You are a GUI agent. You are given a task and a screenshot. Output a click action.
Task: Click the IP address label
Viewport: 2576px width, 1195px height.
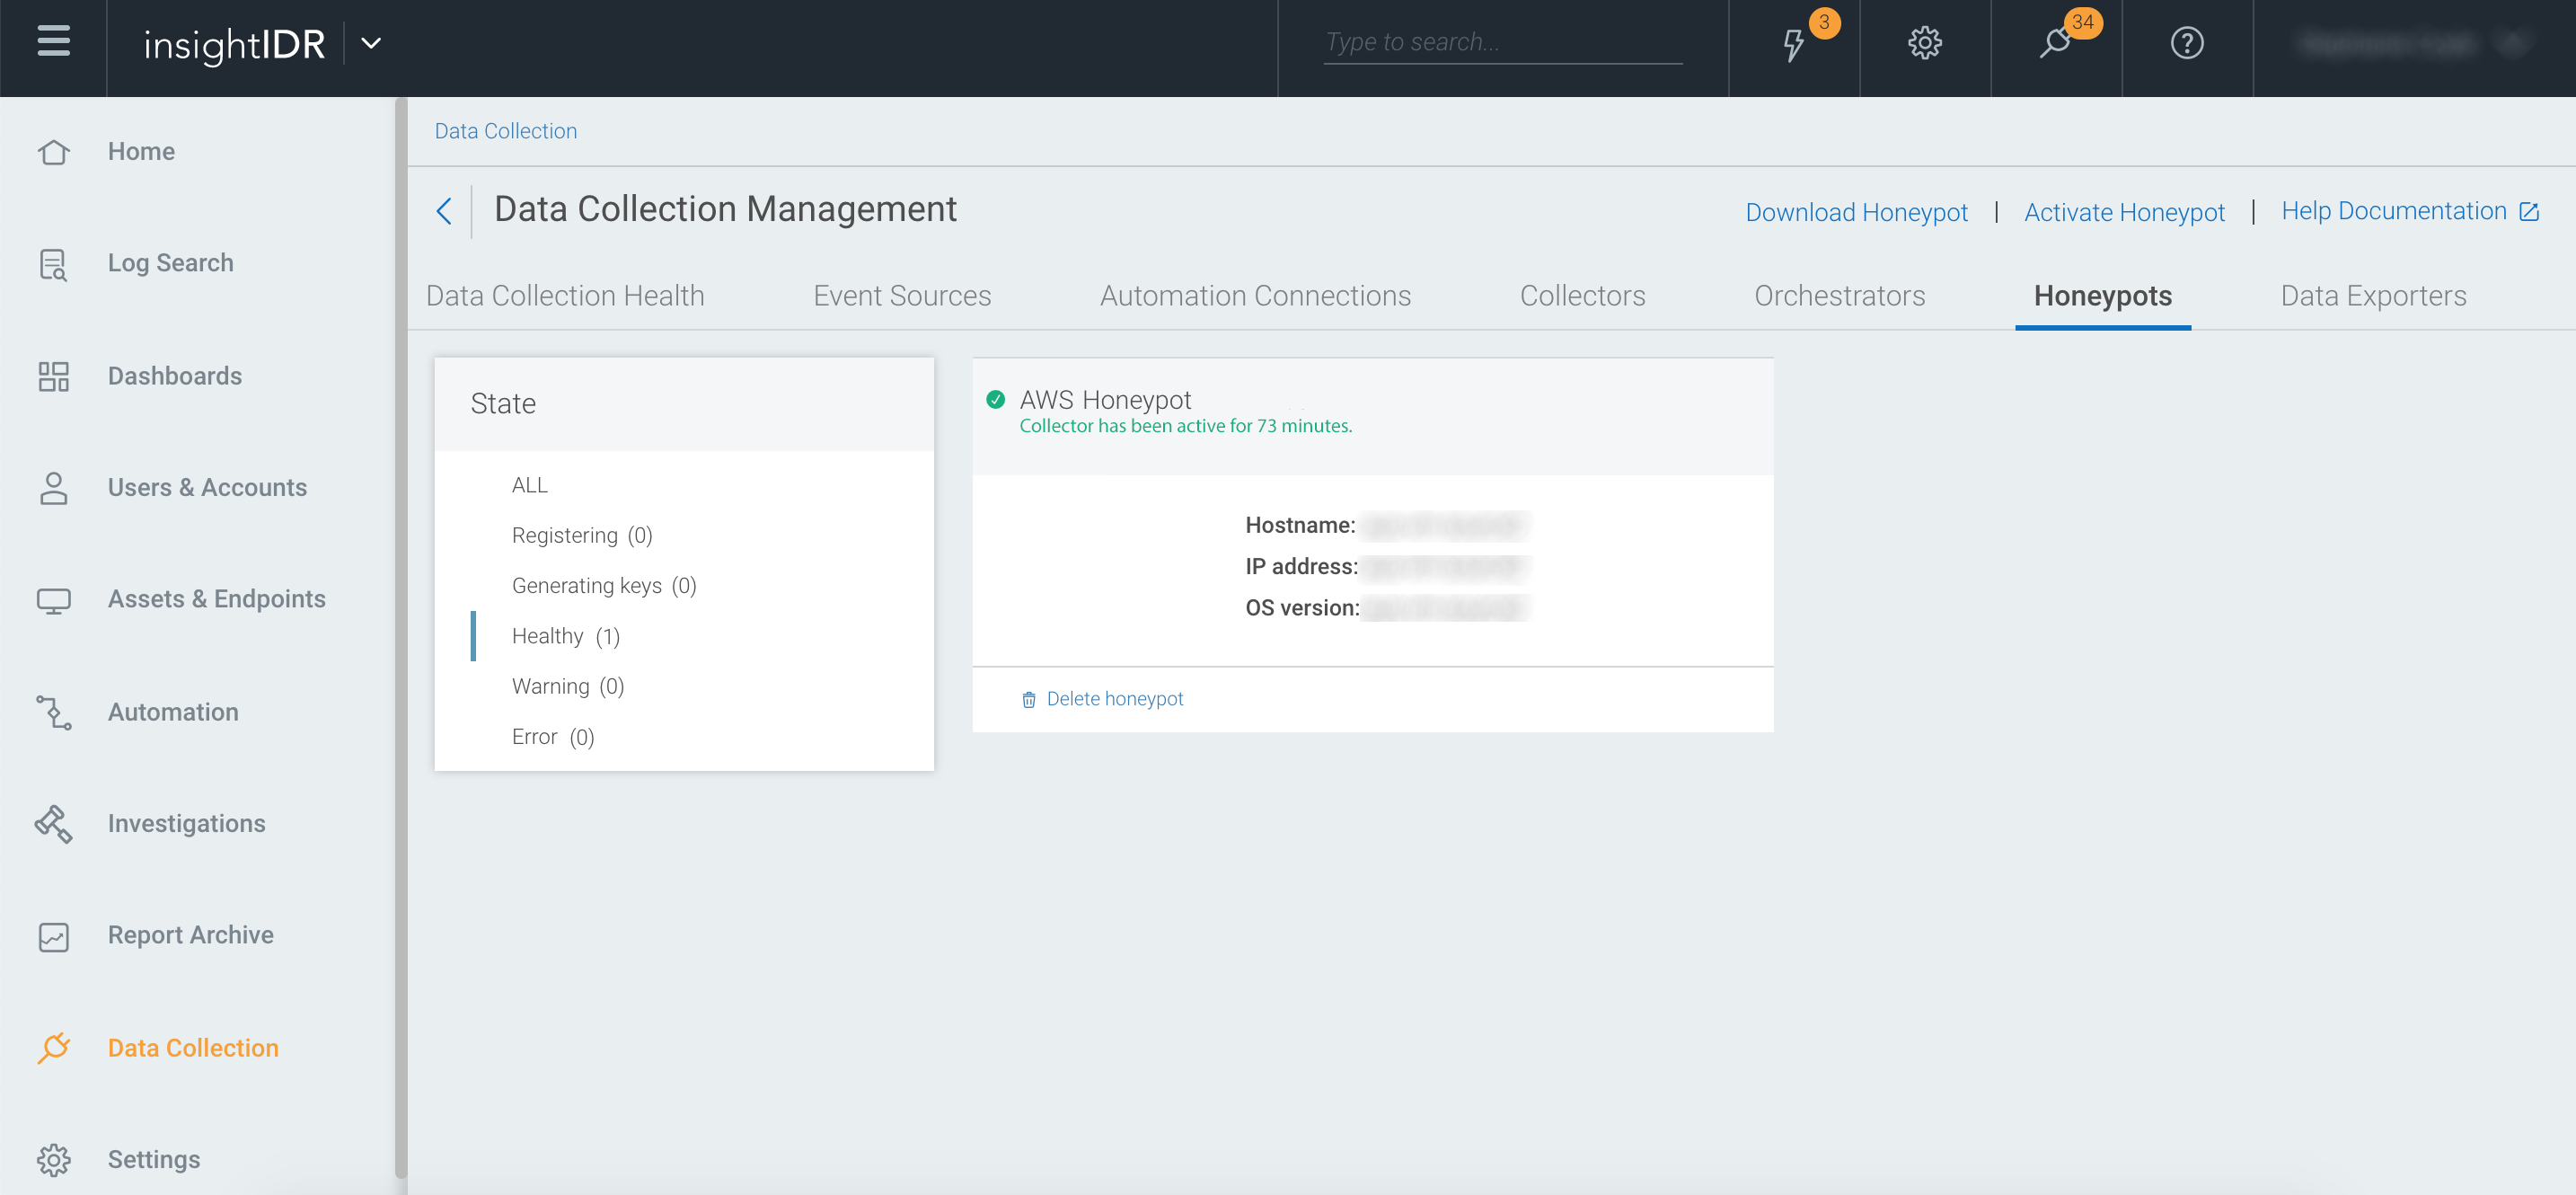pyautogui.click(x=1301, y=566)
